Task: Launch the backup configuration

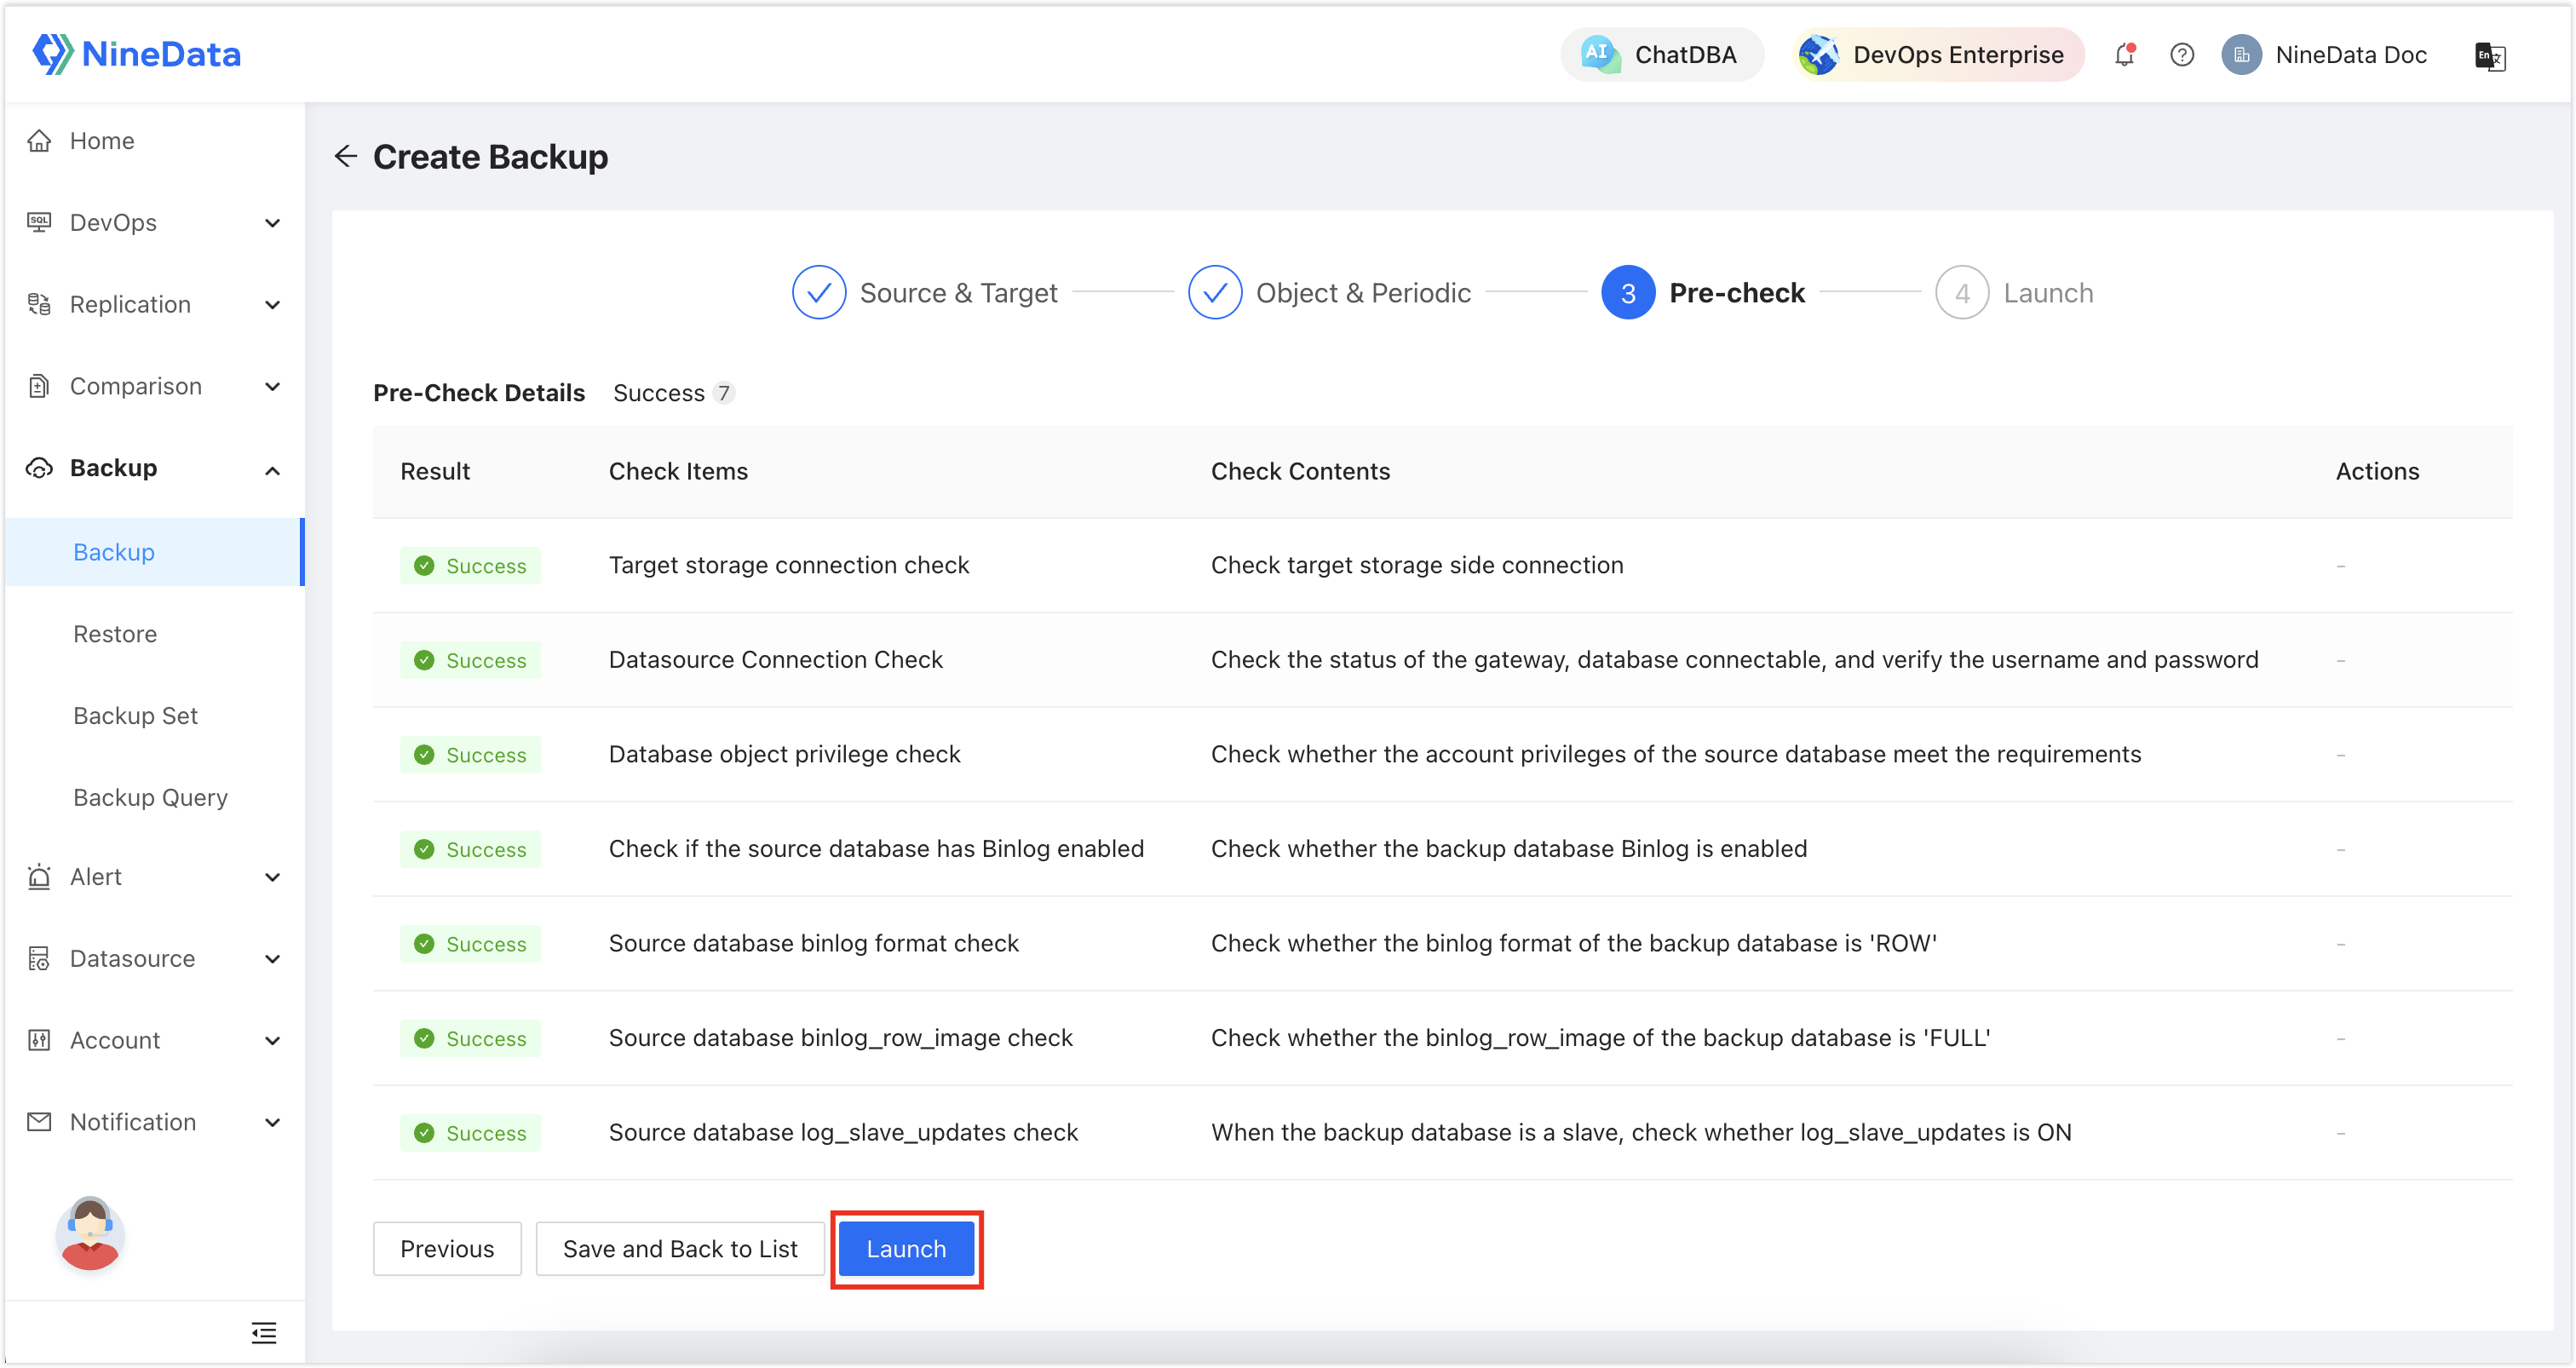Action: (x=905, y=1247)
